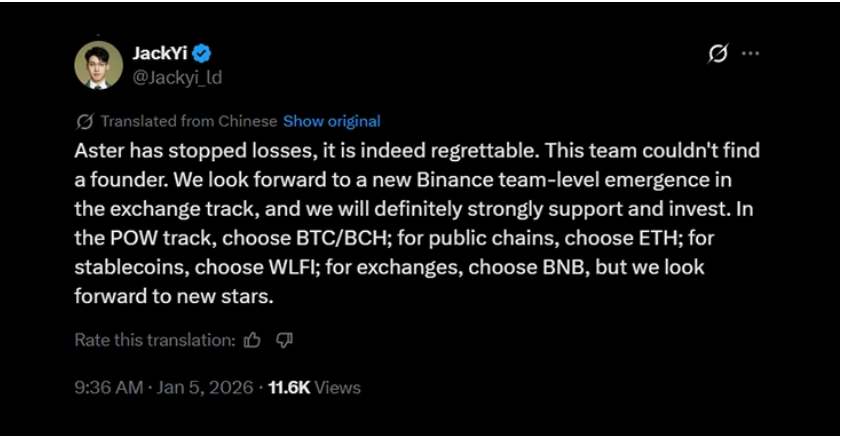Rate the translation with thumbs down

coord(284,340)
